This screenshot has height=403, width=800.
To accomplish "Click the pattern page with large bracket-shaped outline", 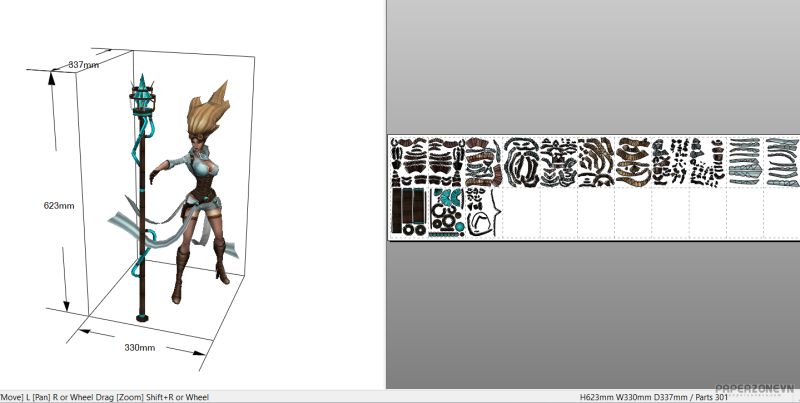I will point(484,212).
